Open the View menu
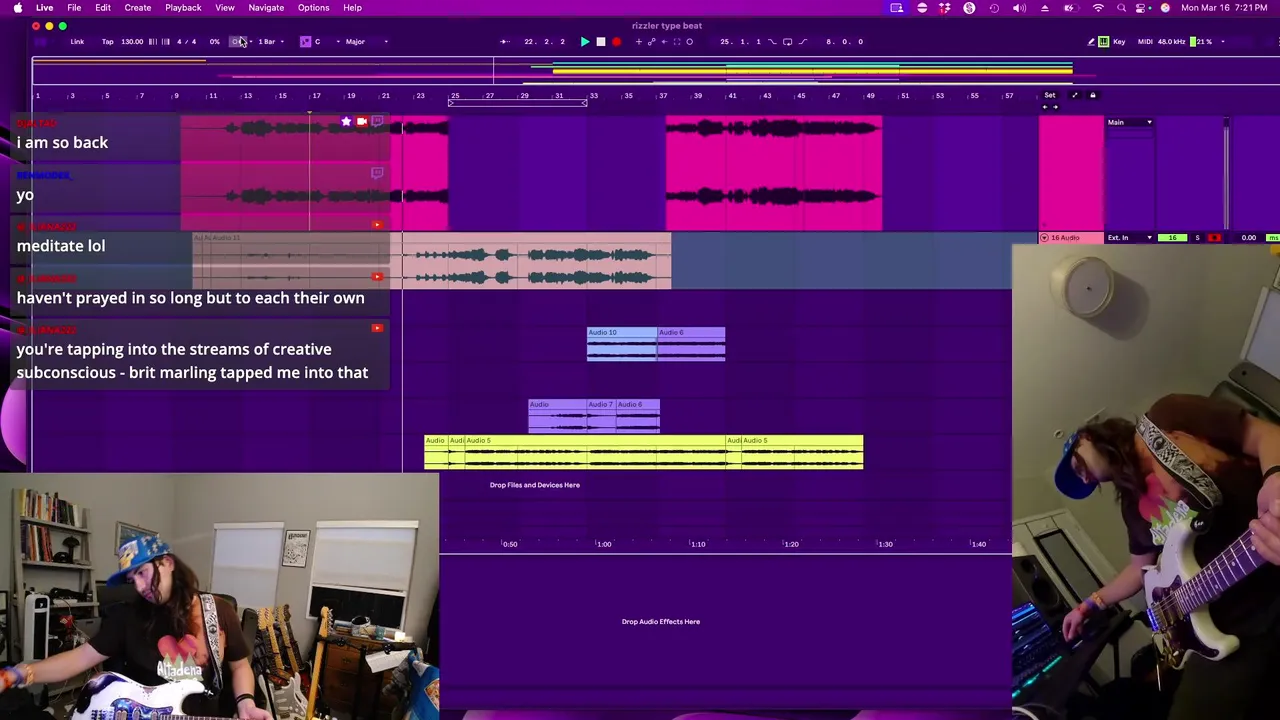The height and width of the screenshot is (720, 1280). click(225, 8)
